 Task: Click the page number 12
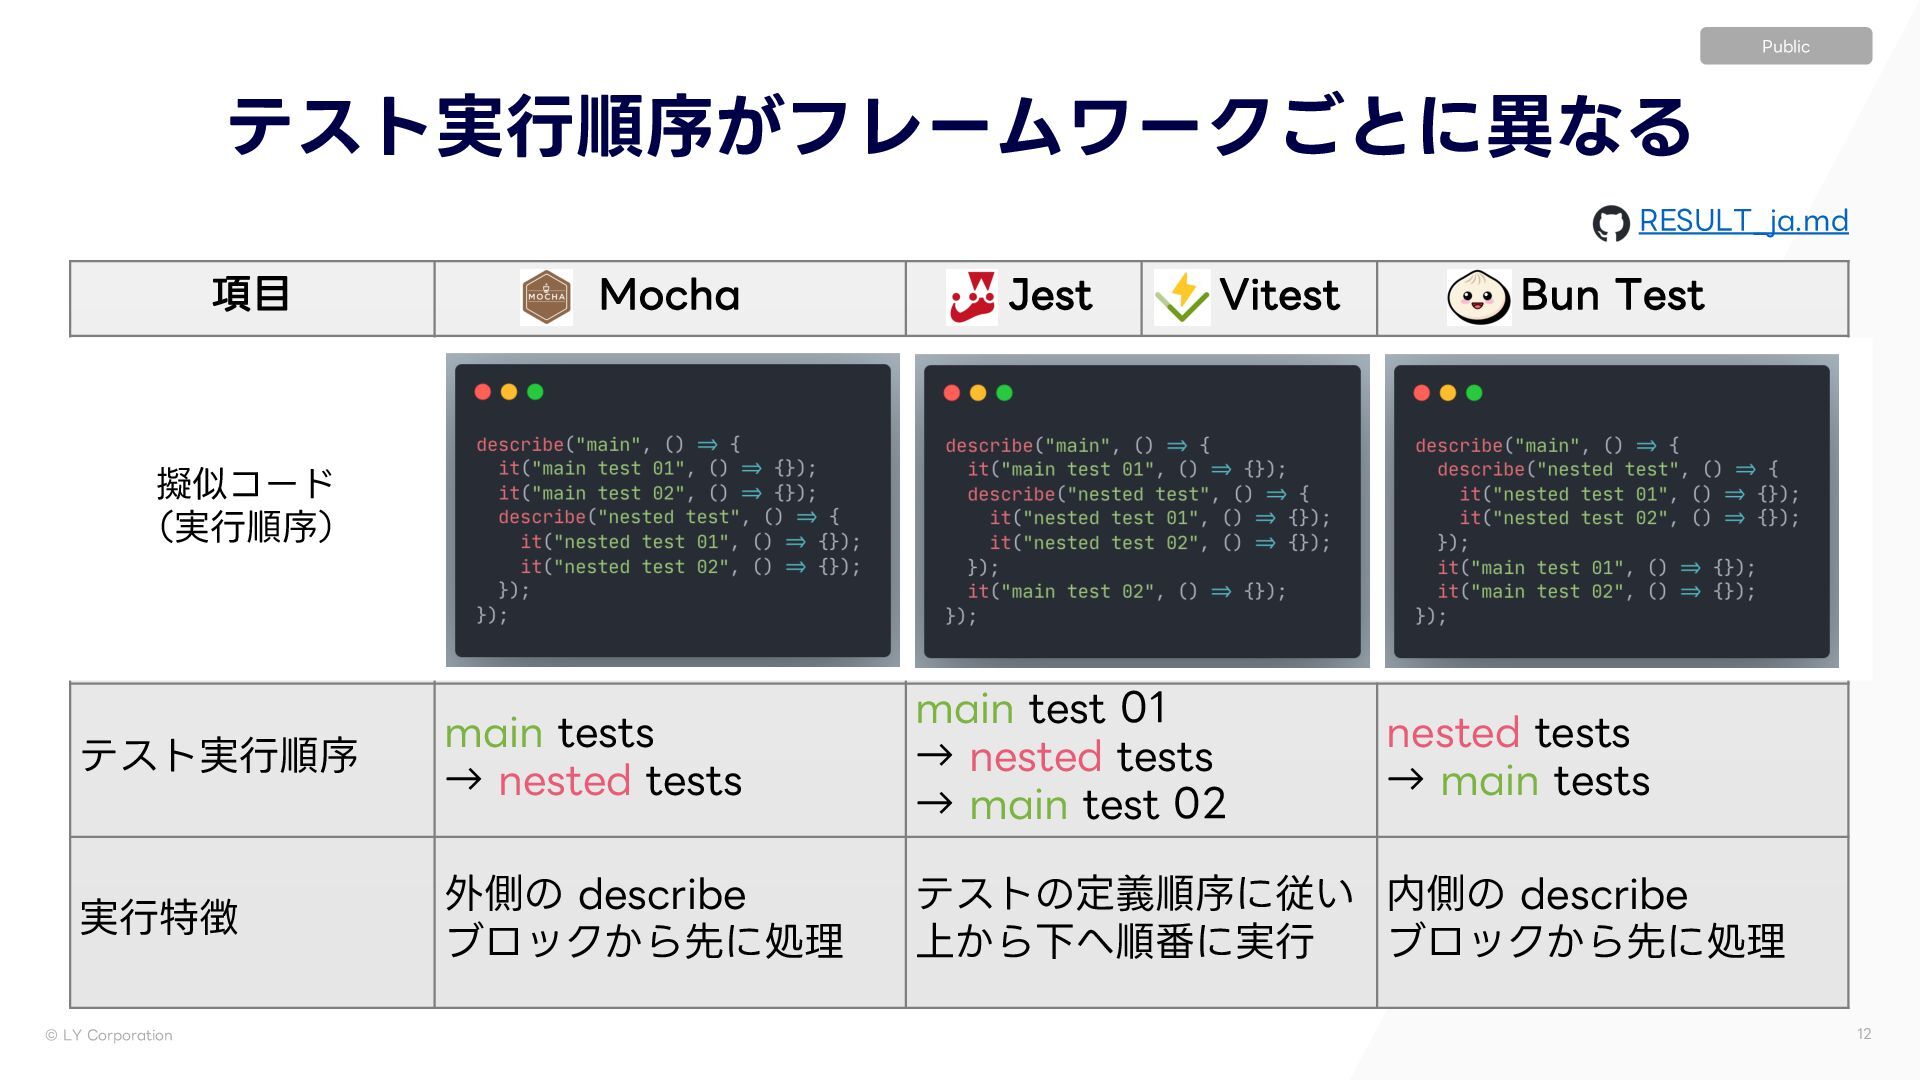tap(1864, 1034)
